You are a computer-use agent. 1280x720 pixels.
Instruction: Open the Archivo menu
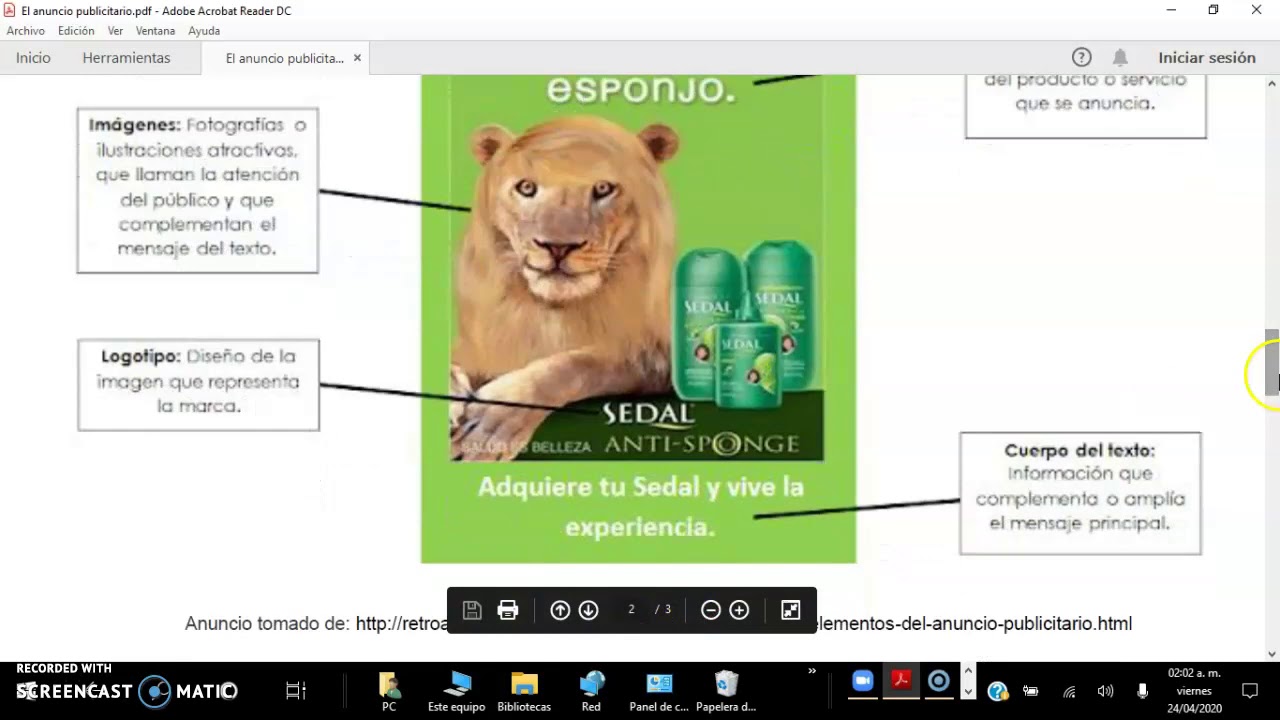point(25,31)
